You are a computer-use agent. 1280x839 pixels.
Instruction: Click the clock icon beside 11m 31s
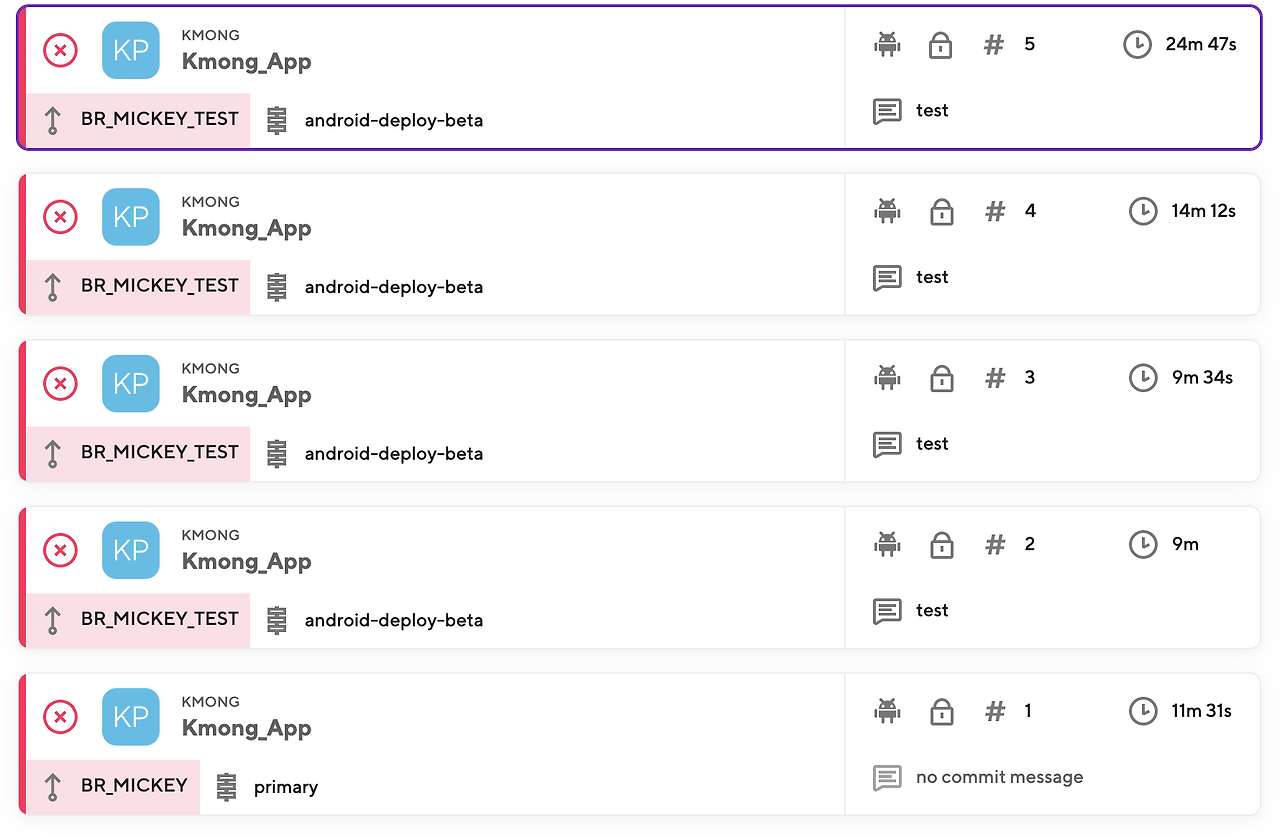(x=1143, y=711)
